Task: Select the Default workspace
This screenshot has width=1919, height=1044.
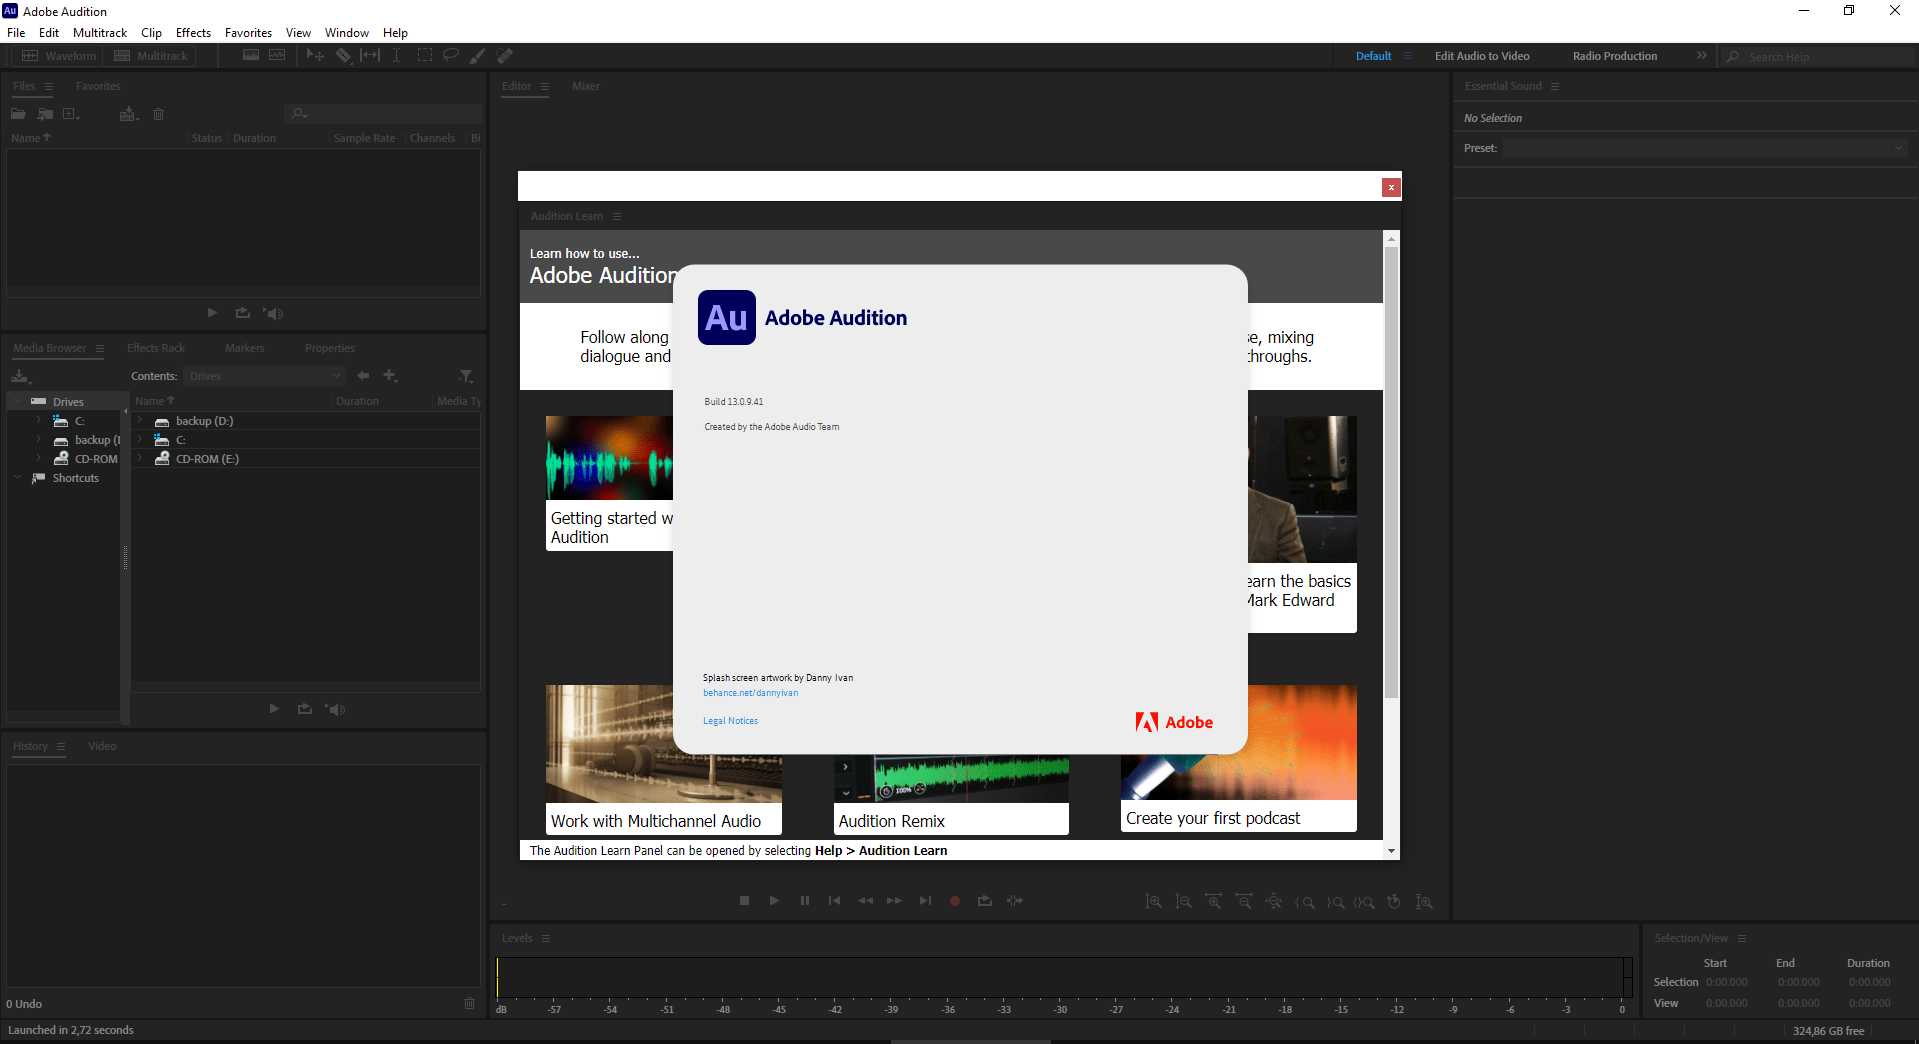Action: (1373, 56)
